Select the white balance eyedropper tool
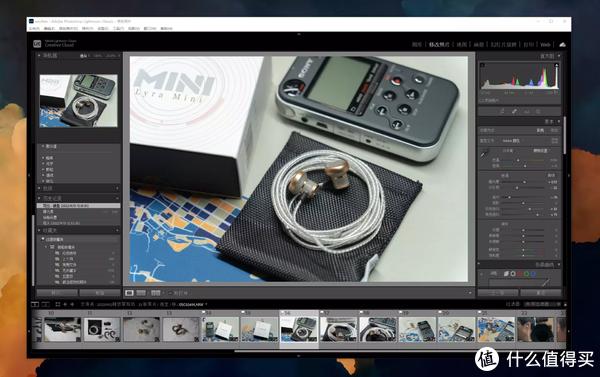Screen dimensions: 600x377 pos(484,154)
